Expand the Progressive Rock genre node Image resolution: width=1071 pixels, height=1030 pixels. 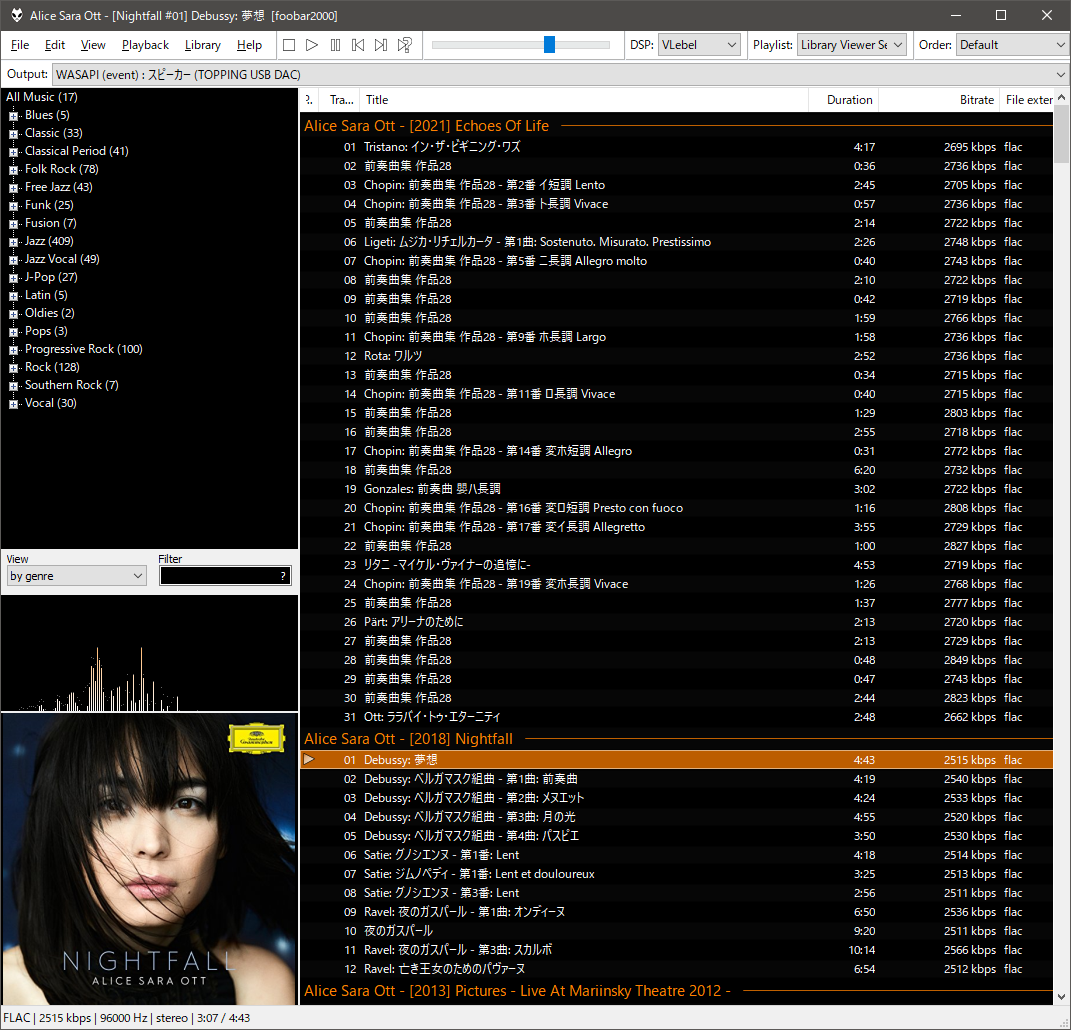click(13, 350)
